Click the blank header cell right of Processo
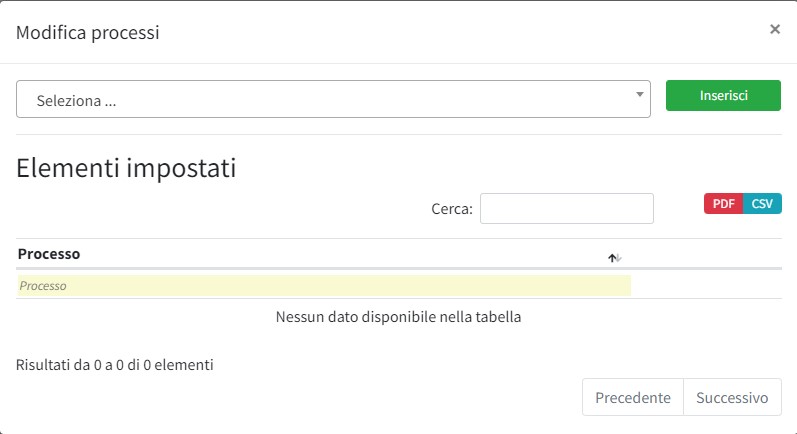797x434 pixels. [706, 254]
